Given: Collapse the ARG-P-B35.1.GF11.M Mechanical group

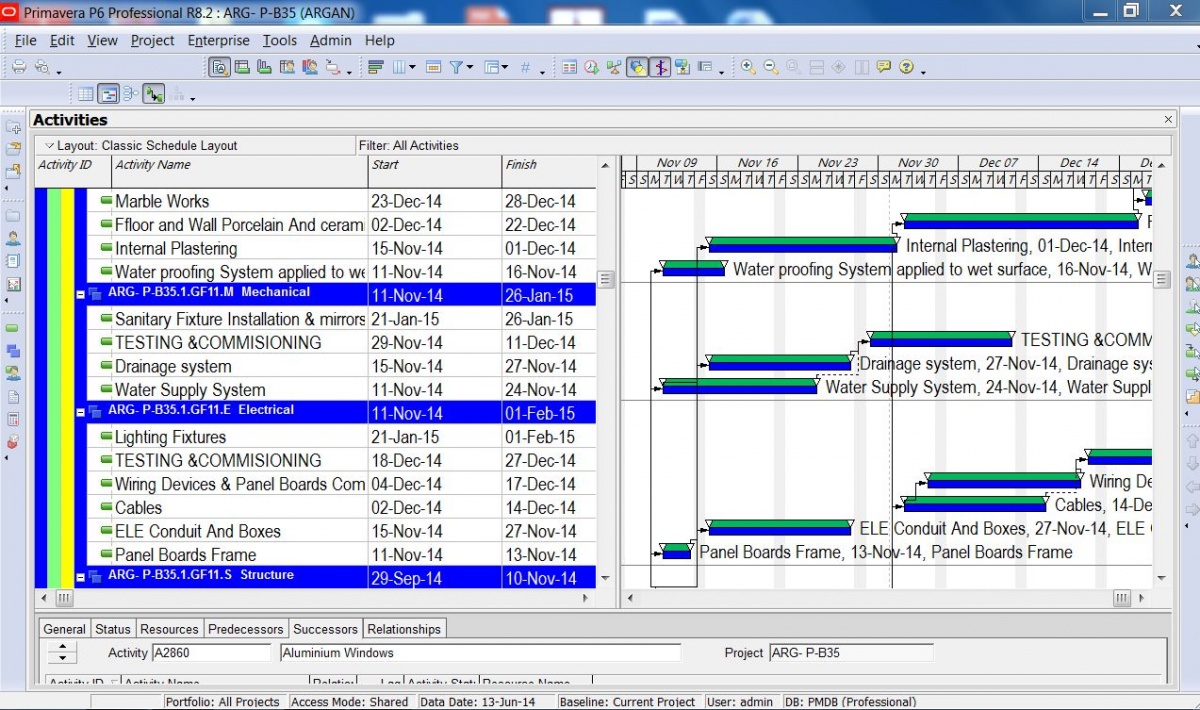Looking at the screenshot, I should pos(81,294).
